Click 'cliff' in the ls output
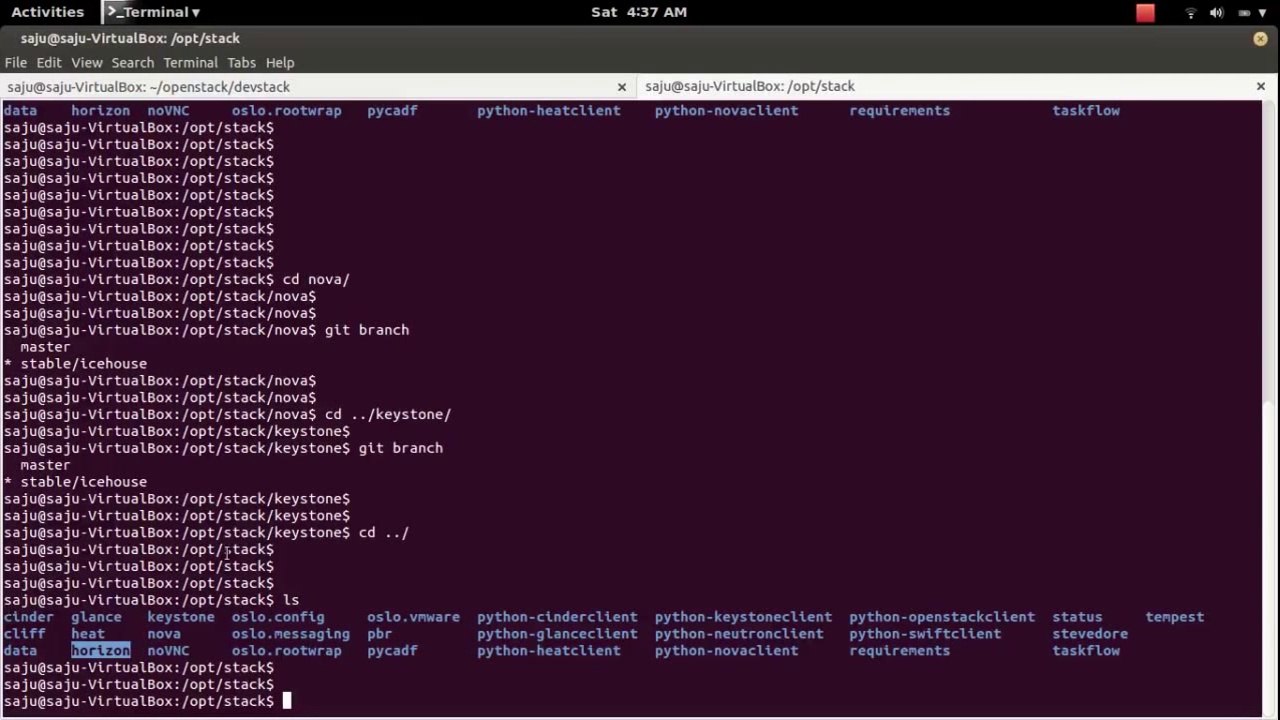The width and height of the screenshot is (1280, 720). tap(24, 634)
